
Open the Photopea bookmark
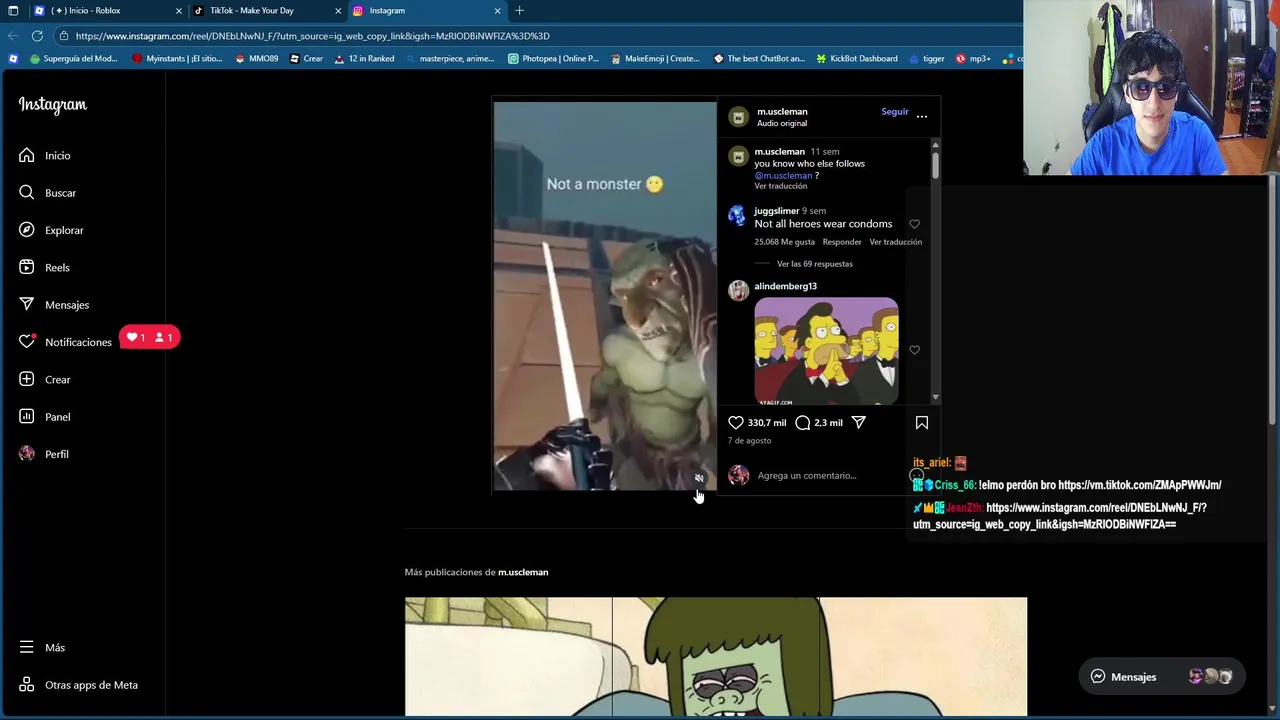pyautogui.click(x=553, y=59)
